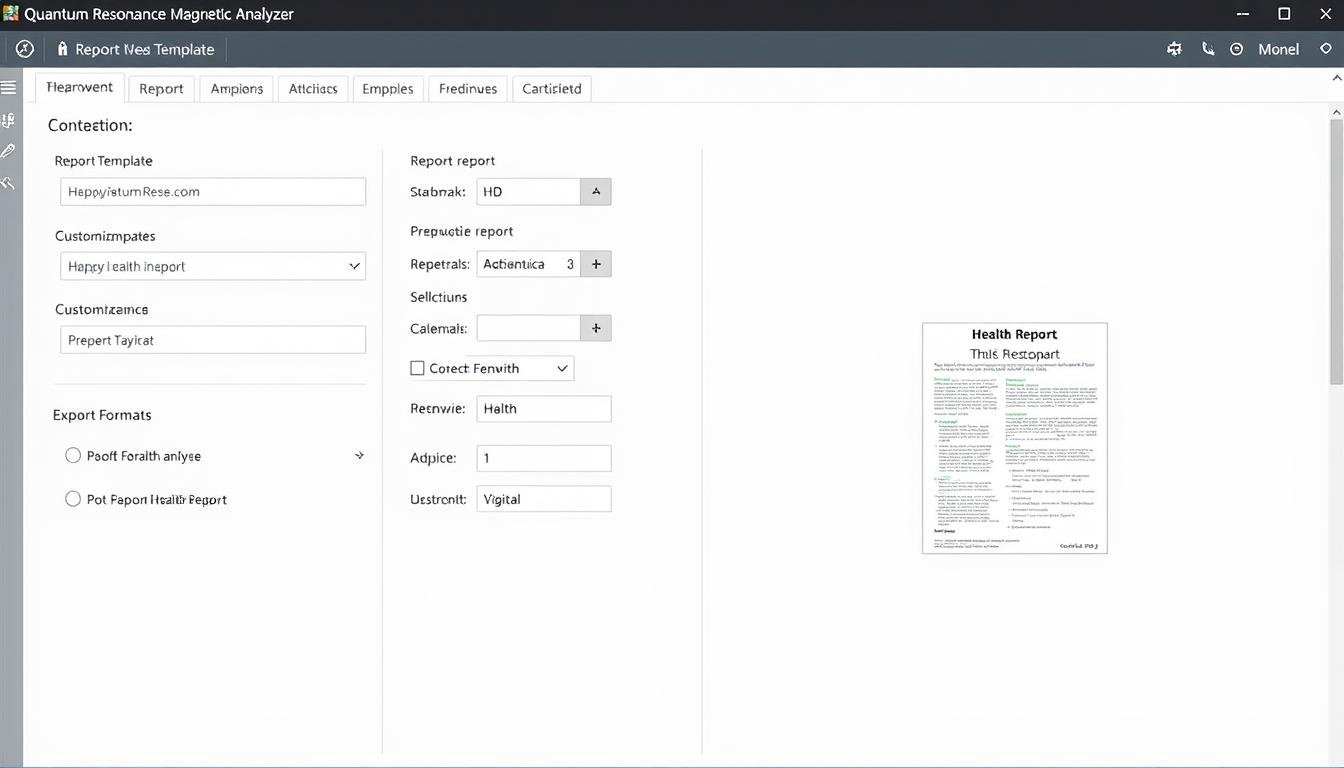Select the pencil edit icon in sidebar
1344x768 pixels.
(8, 151)
